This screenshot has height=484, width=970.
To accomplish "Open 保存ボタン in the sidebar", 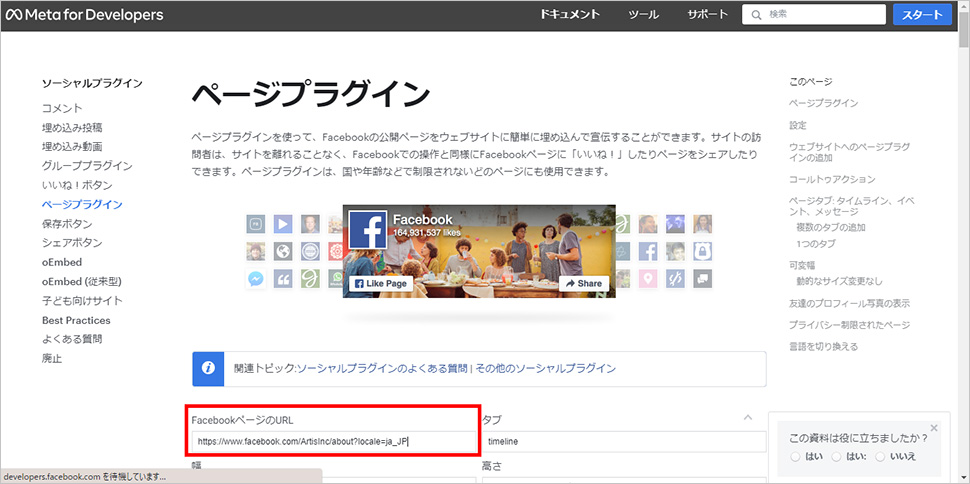I will coord(67,223).
